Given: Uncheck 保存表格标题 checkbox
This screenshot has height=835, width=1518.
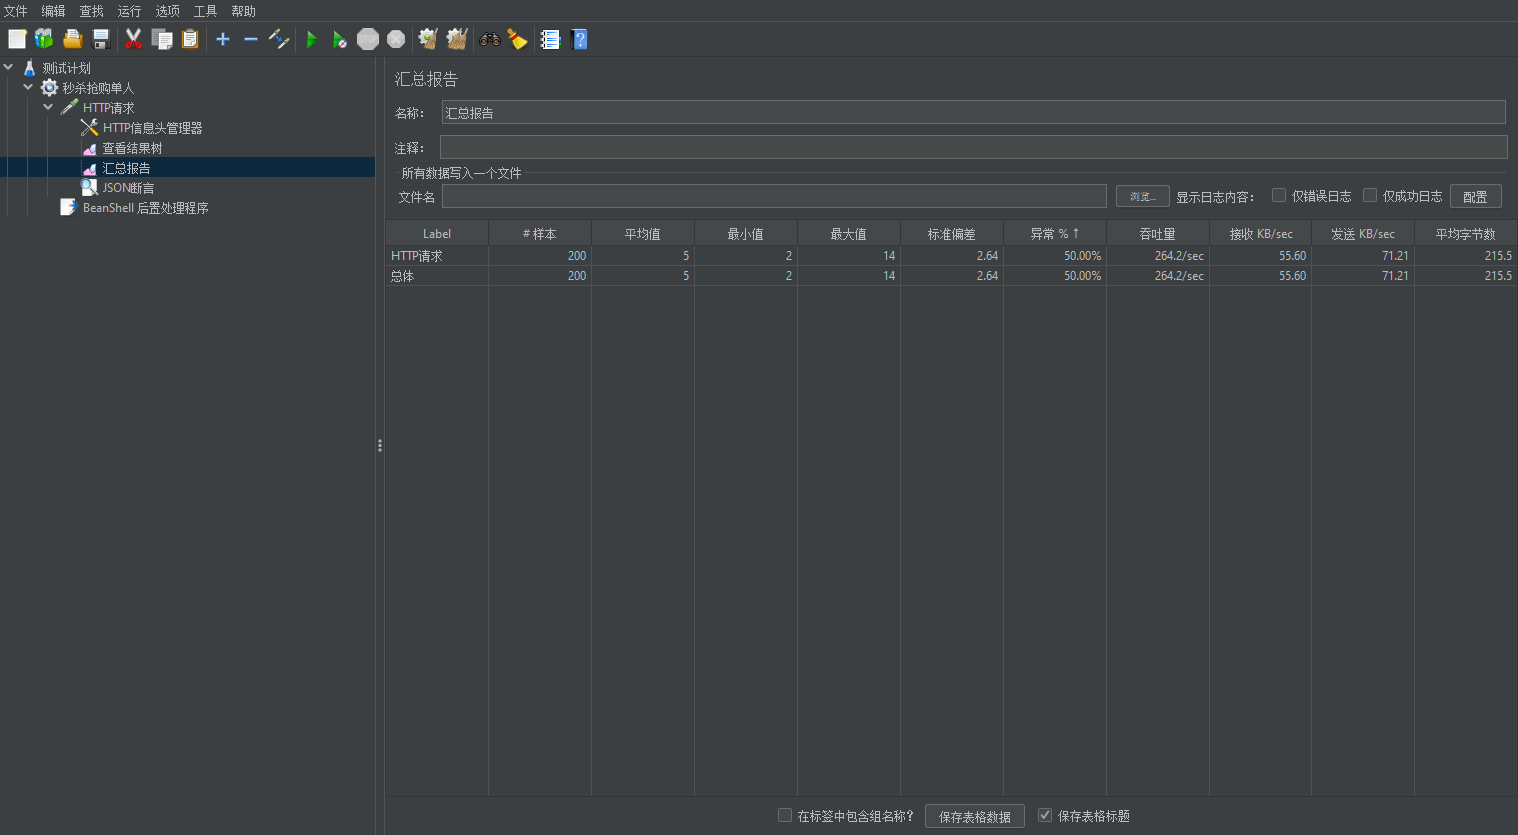Looking at the screenshot, I should 1045,815.
